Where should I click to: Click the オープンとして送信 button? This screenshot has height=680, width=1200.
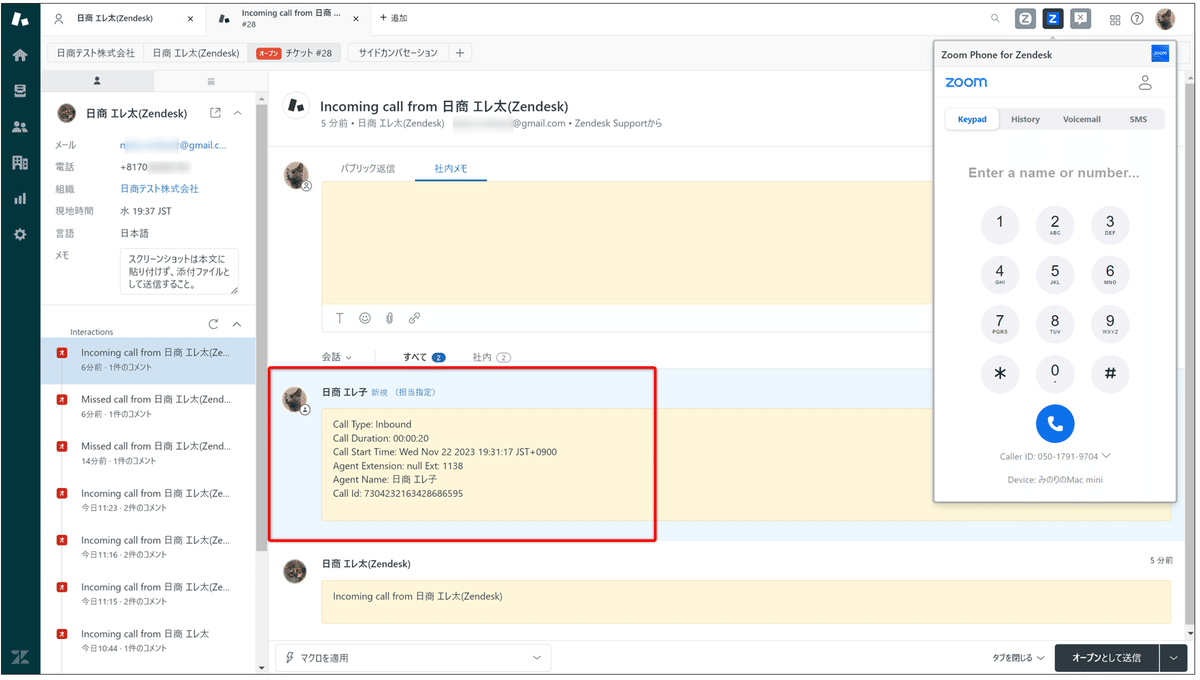1106,658
